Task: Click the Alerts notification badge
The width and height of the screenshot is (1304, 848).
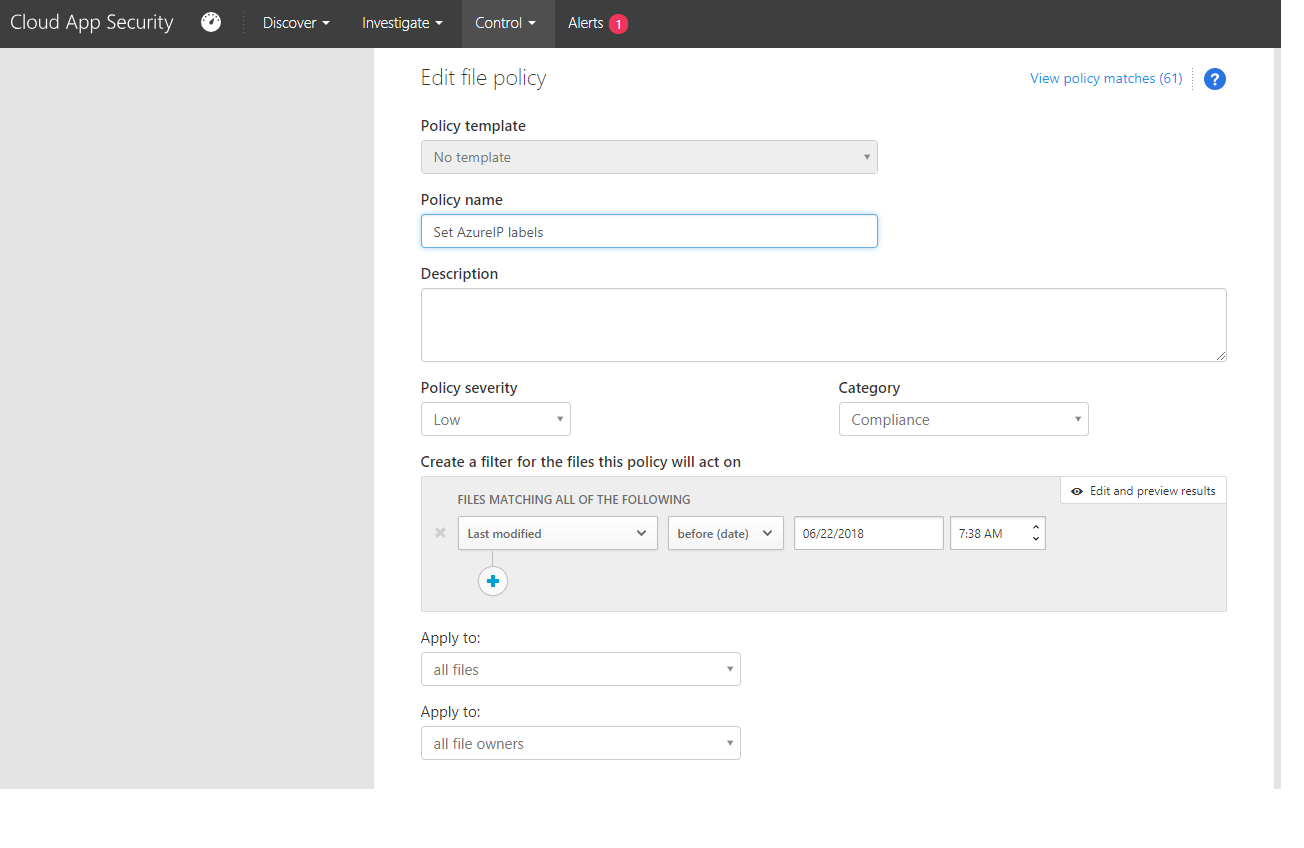Action: point(618,24)
